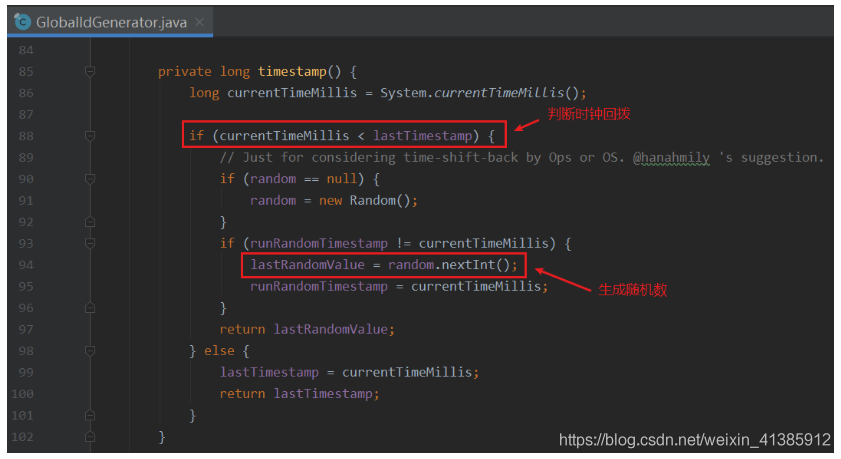Click line number 94 in the gutter

tap(26, 265)
